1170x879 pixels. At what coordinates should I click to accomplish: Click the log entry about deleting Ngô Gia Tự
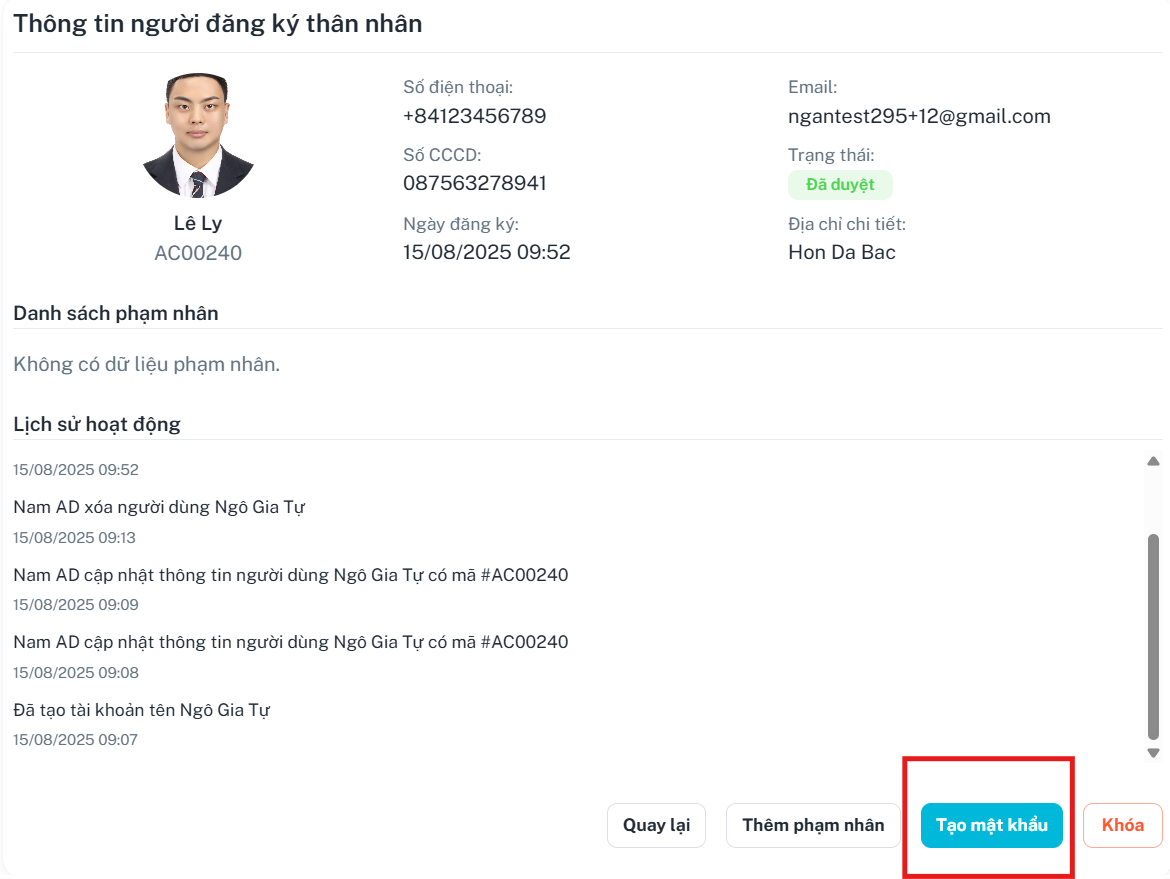[x=159, y=507]
